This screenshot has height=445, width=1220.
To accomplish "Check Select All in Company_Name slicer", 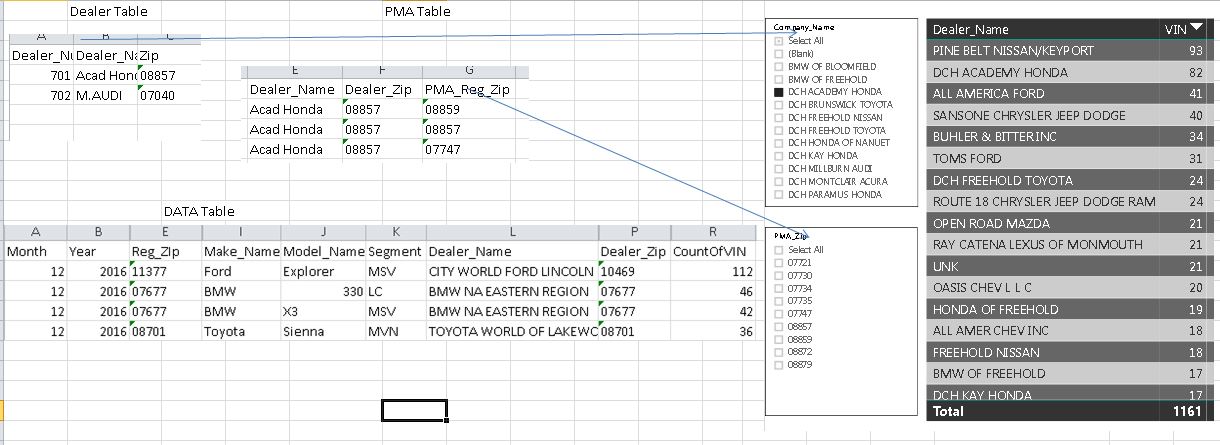I will [x=779, y=41].
